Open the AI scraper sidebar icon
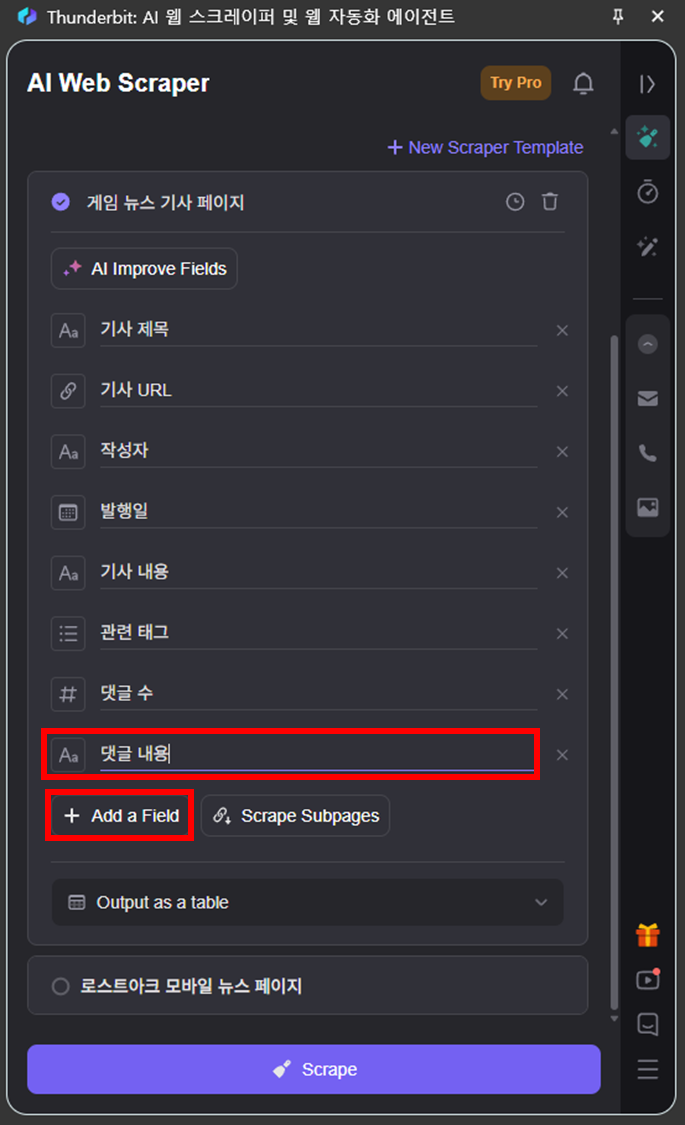Image resolution: width=685 pixels, height=1125 pixels. tap(648, 137)
